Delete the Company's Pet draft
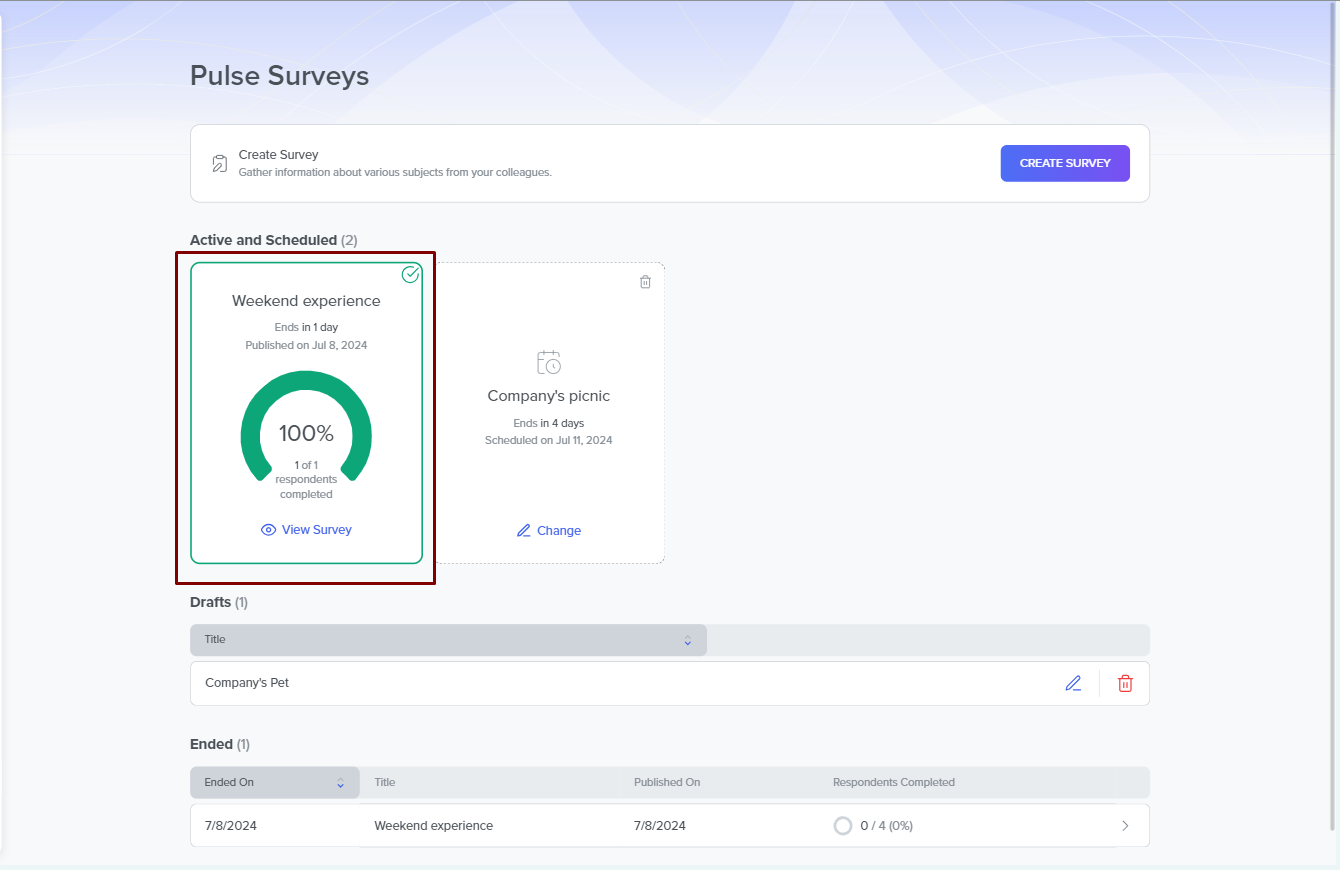Image resolution: width=1340 pixels, height=870 pixels. click(x=1125, y=683)
